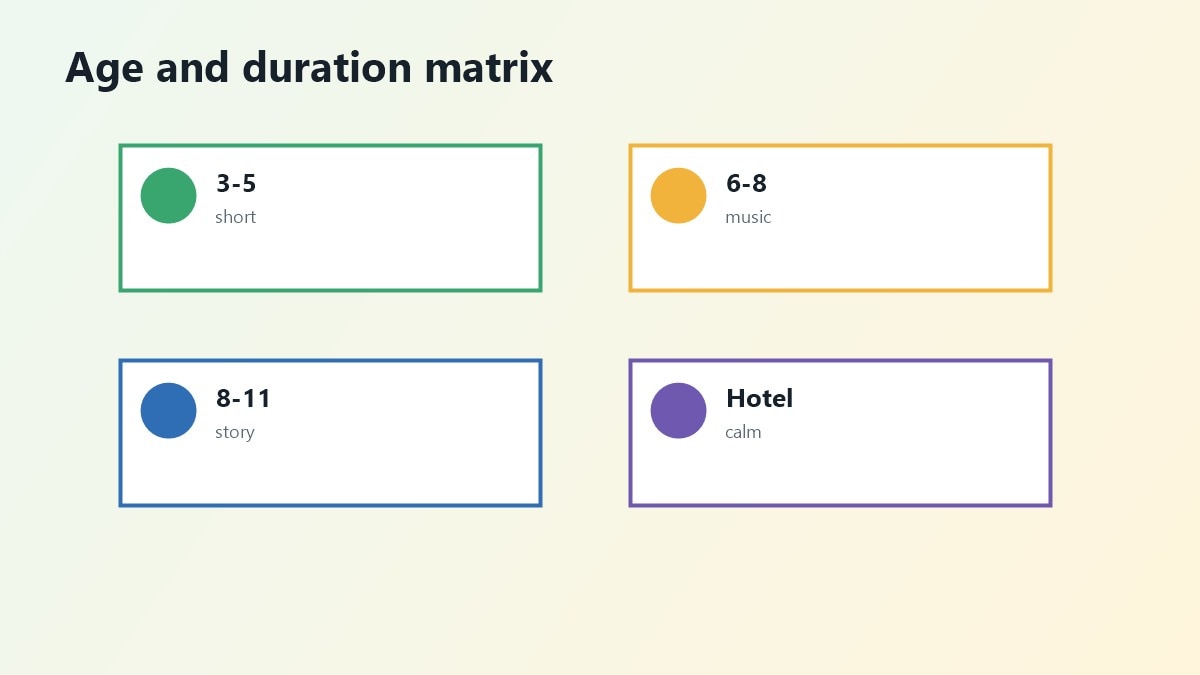
Task: Click the 'short' subtitle label
Action: tap(235, 217)
